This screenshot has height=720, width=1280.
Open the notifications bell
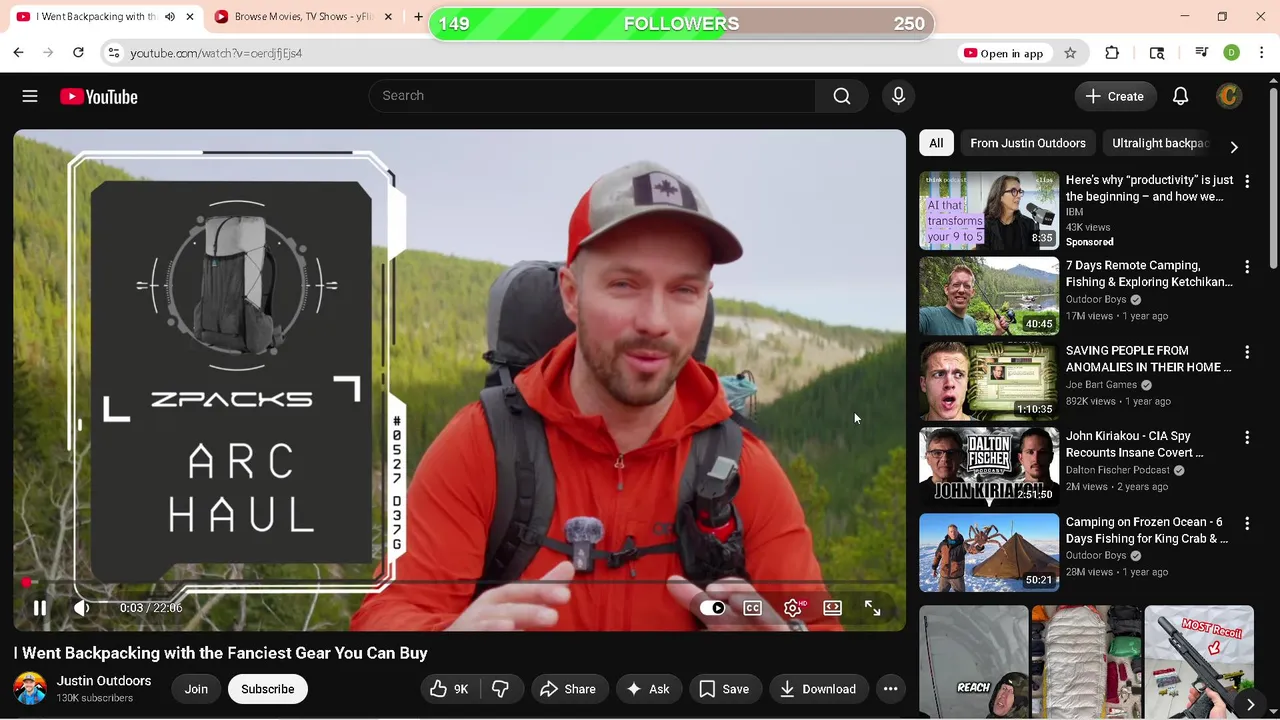coord(1180,96)
